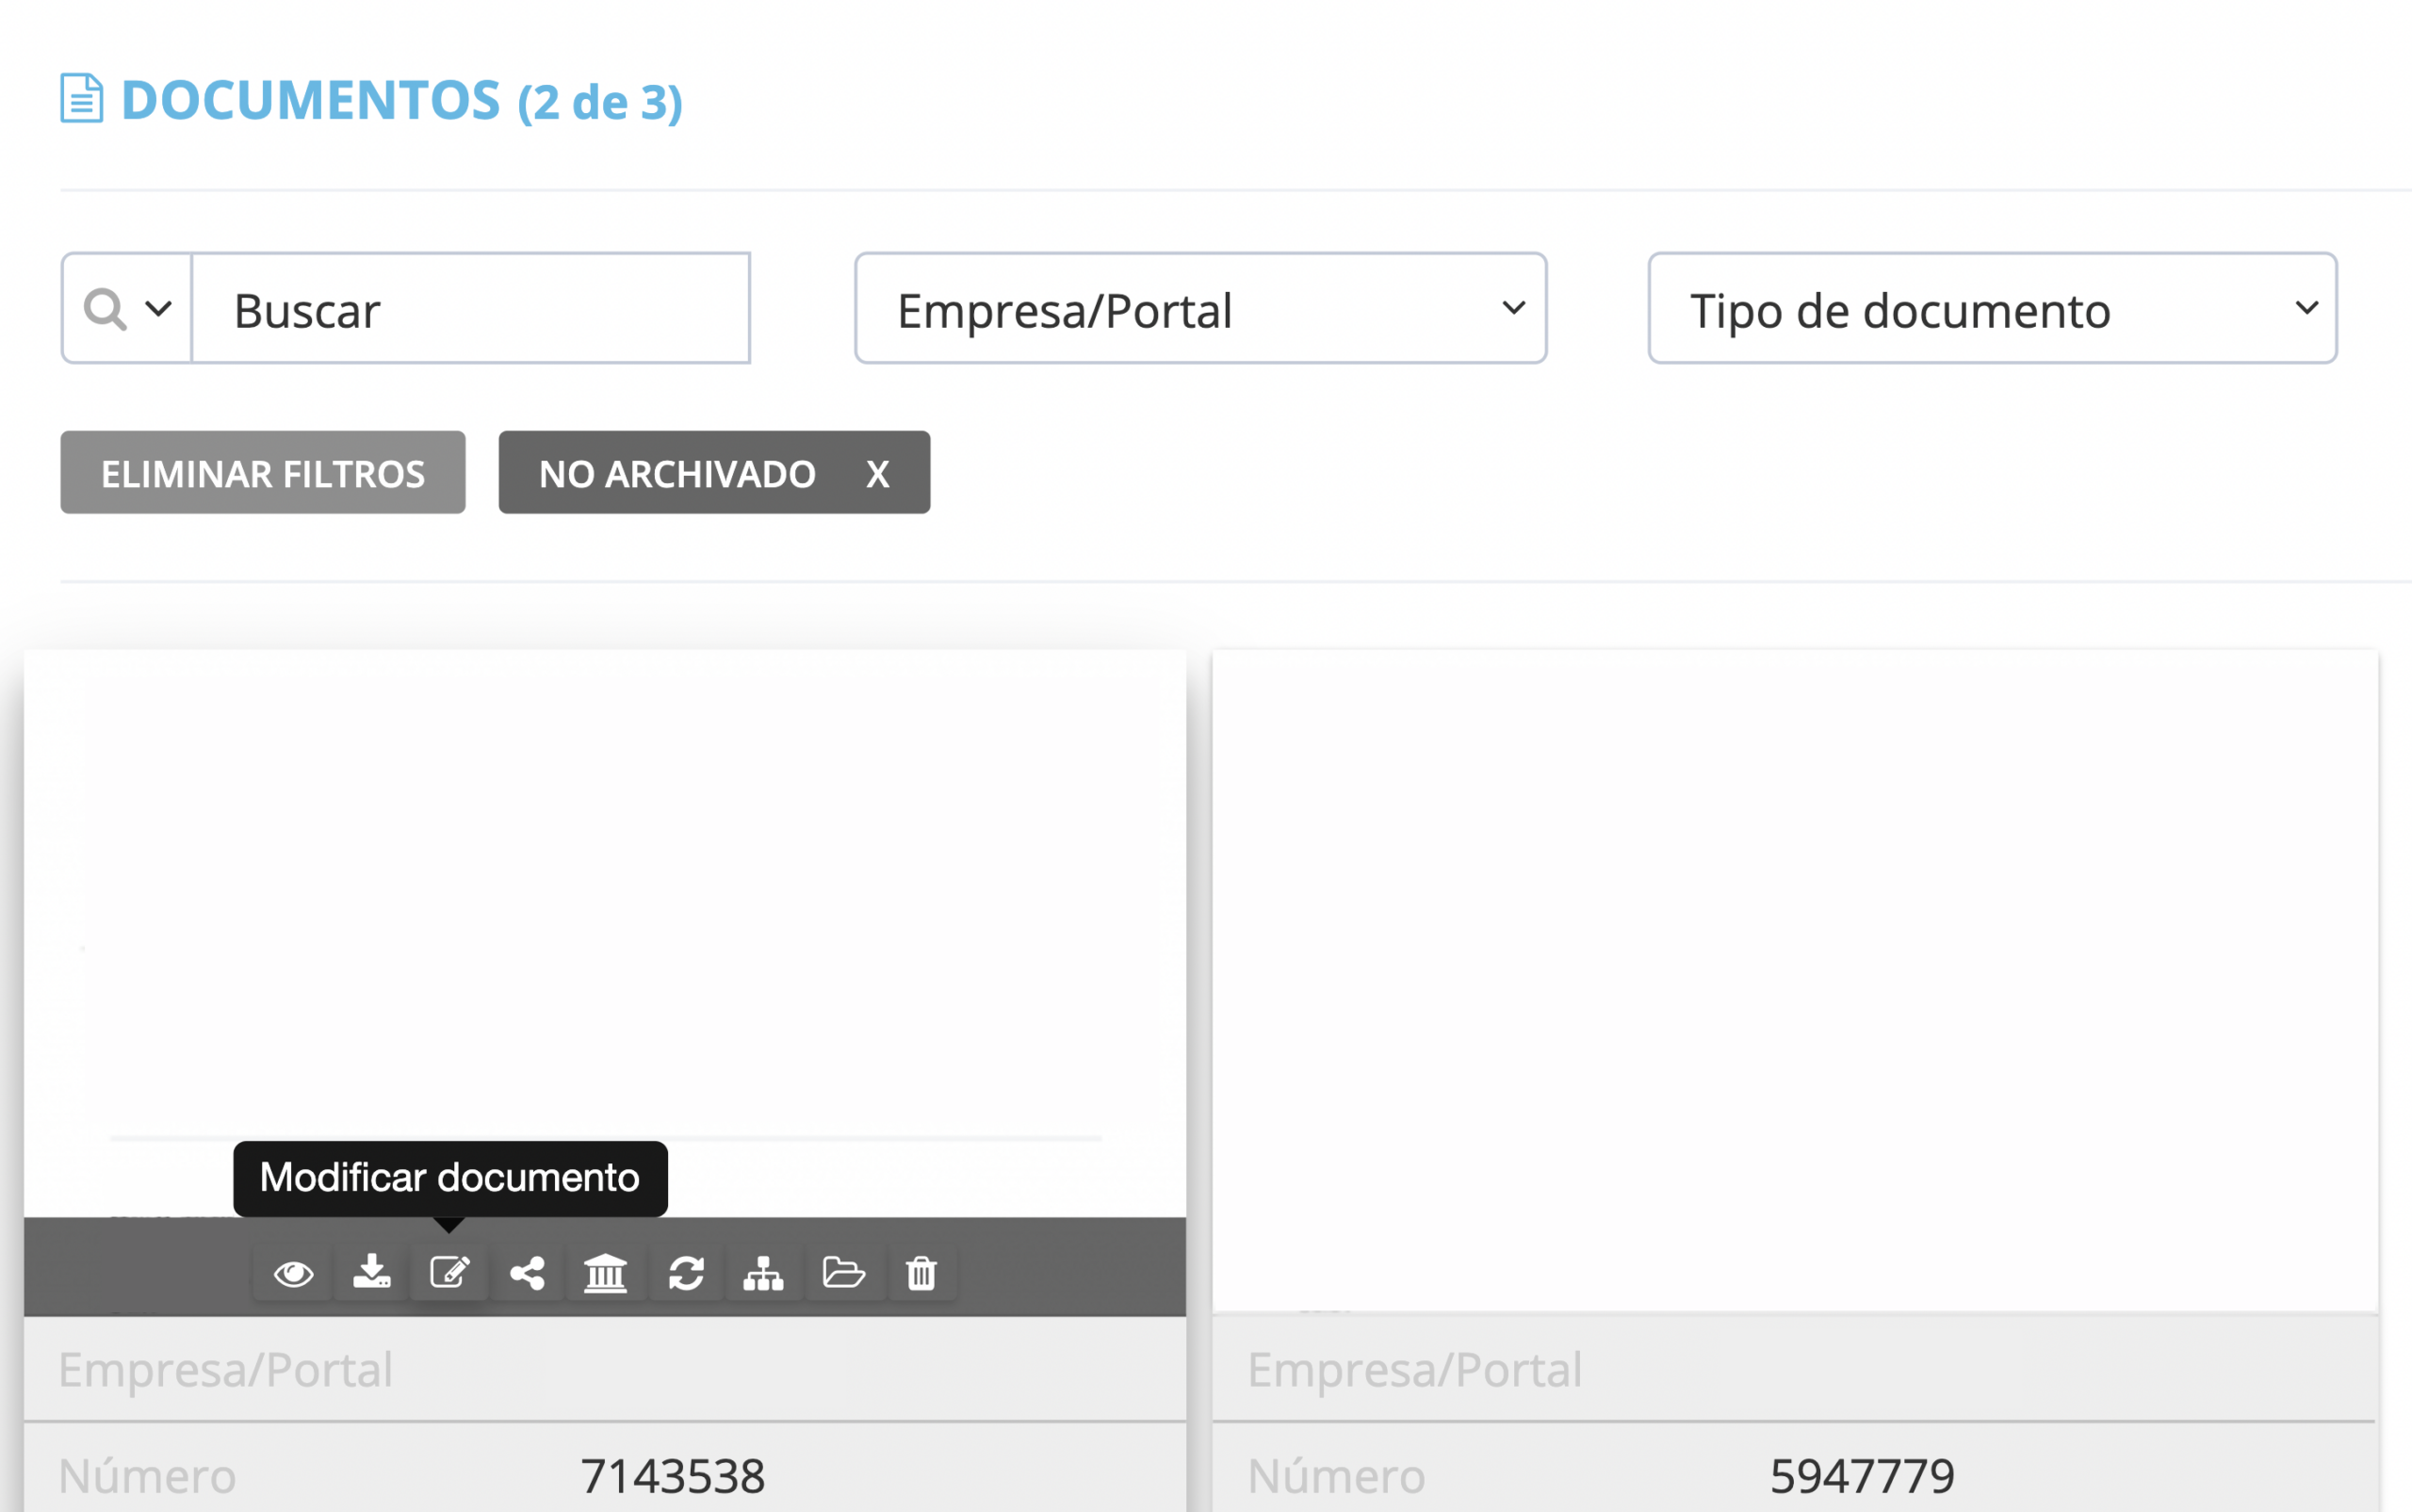
Task: Remove the NO ARCHIVADO filter with X
Action: 877,474
